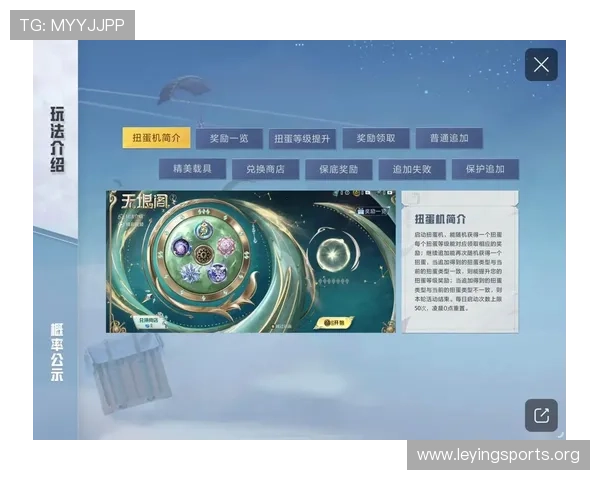Open the 精美载具 tab
600x480 pixels.
[192, 169]
